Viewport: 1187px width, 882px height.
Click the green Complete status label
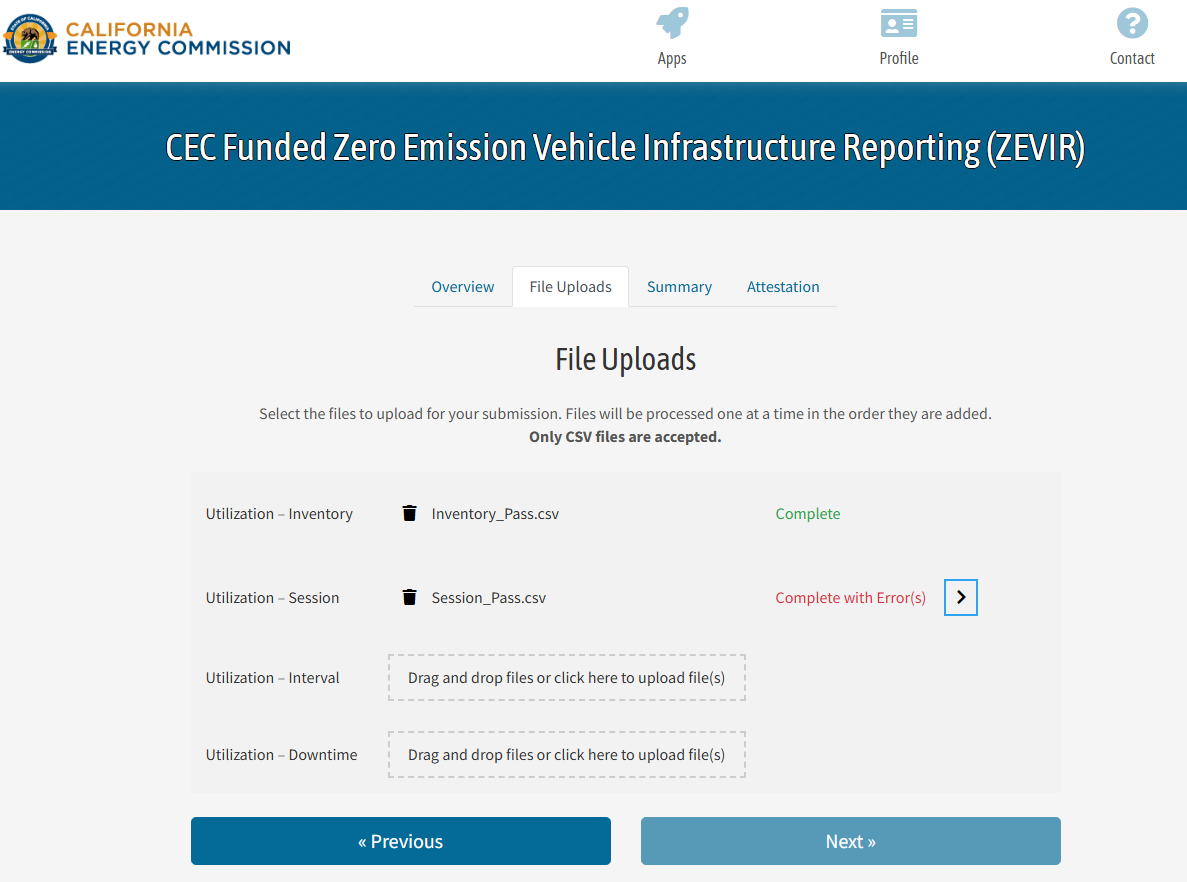[808, 513]
